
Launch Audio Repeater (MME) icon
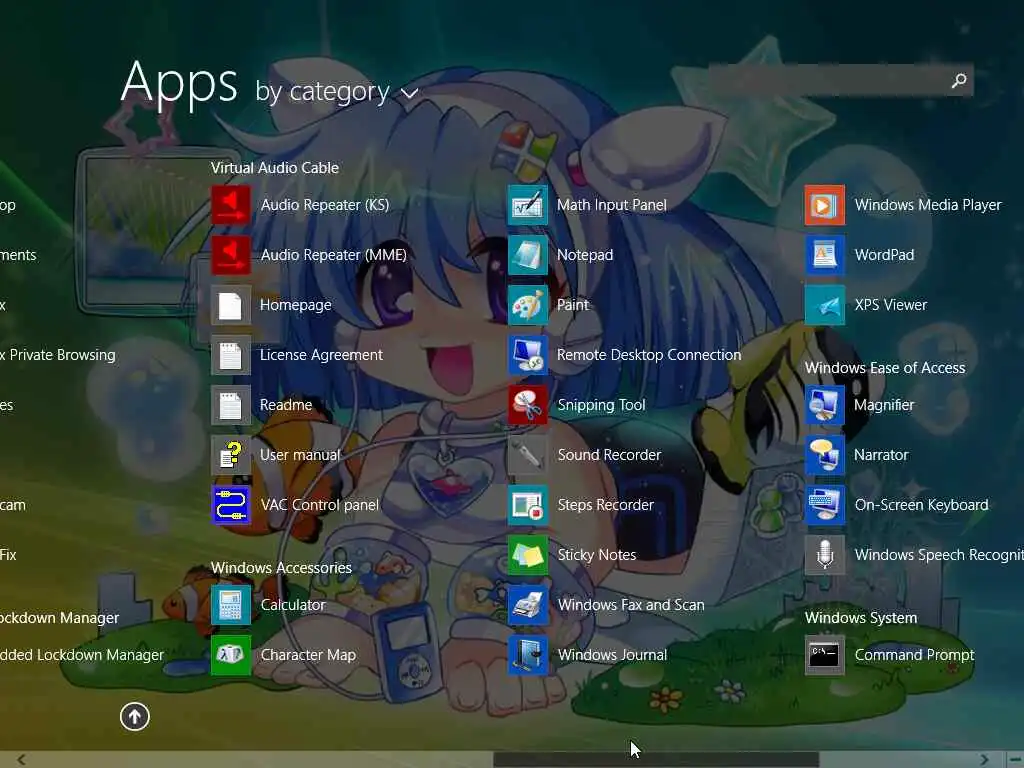[231, 255]
